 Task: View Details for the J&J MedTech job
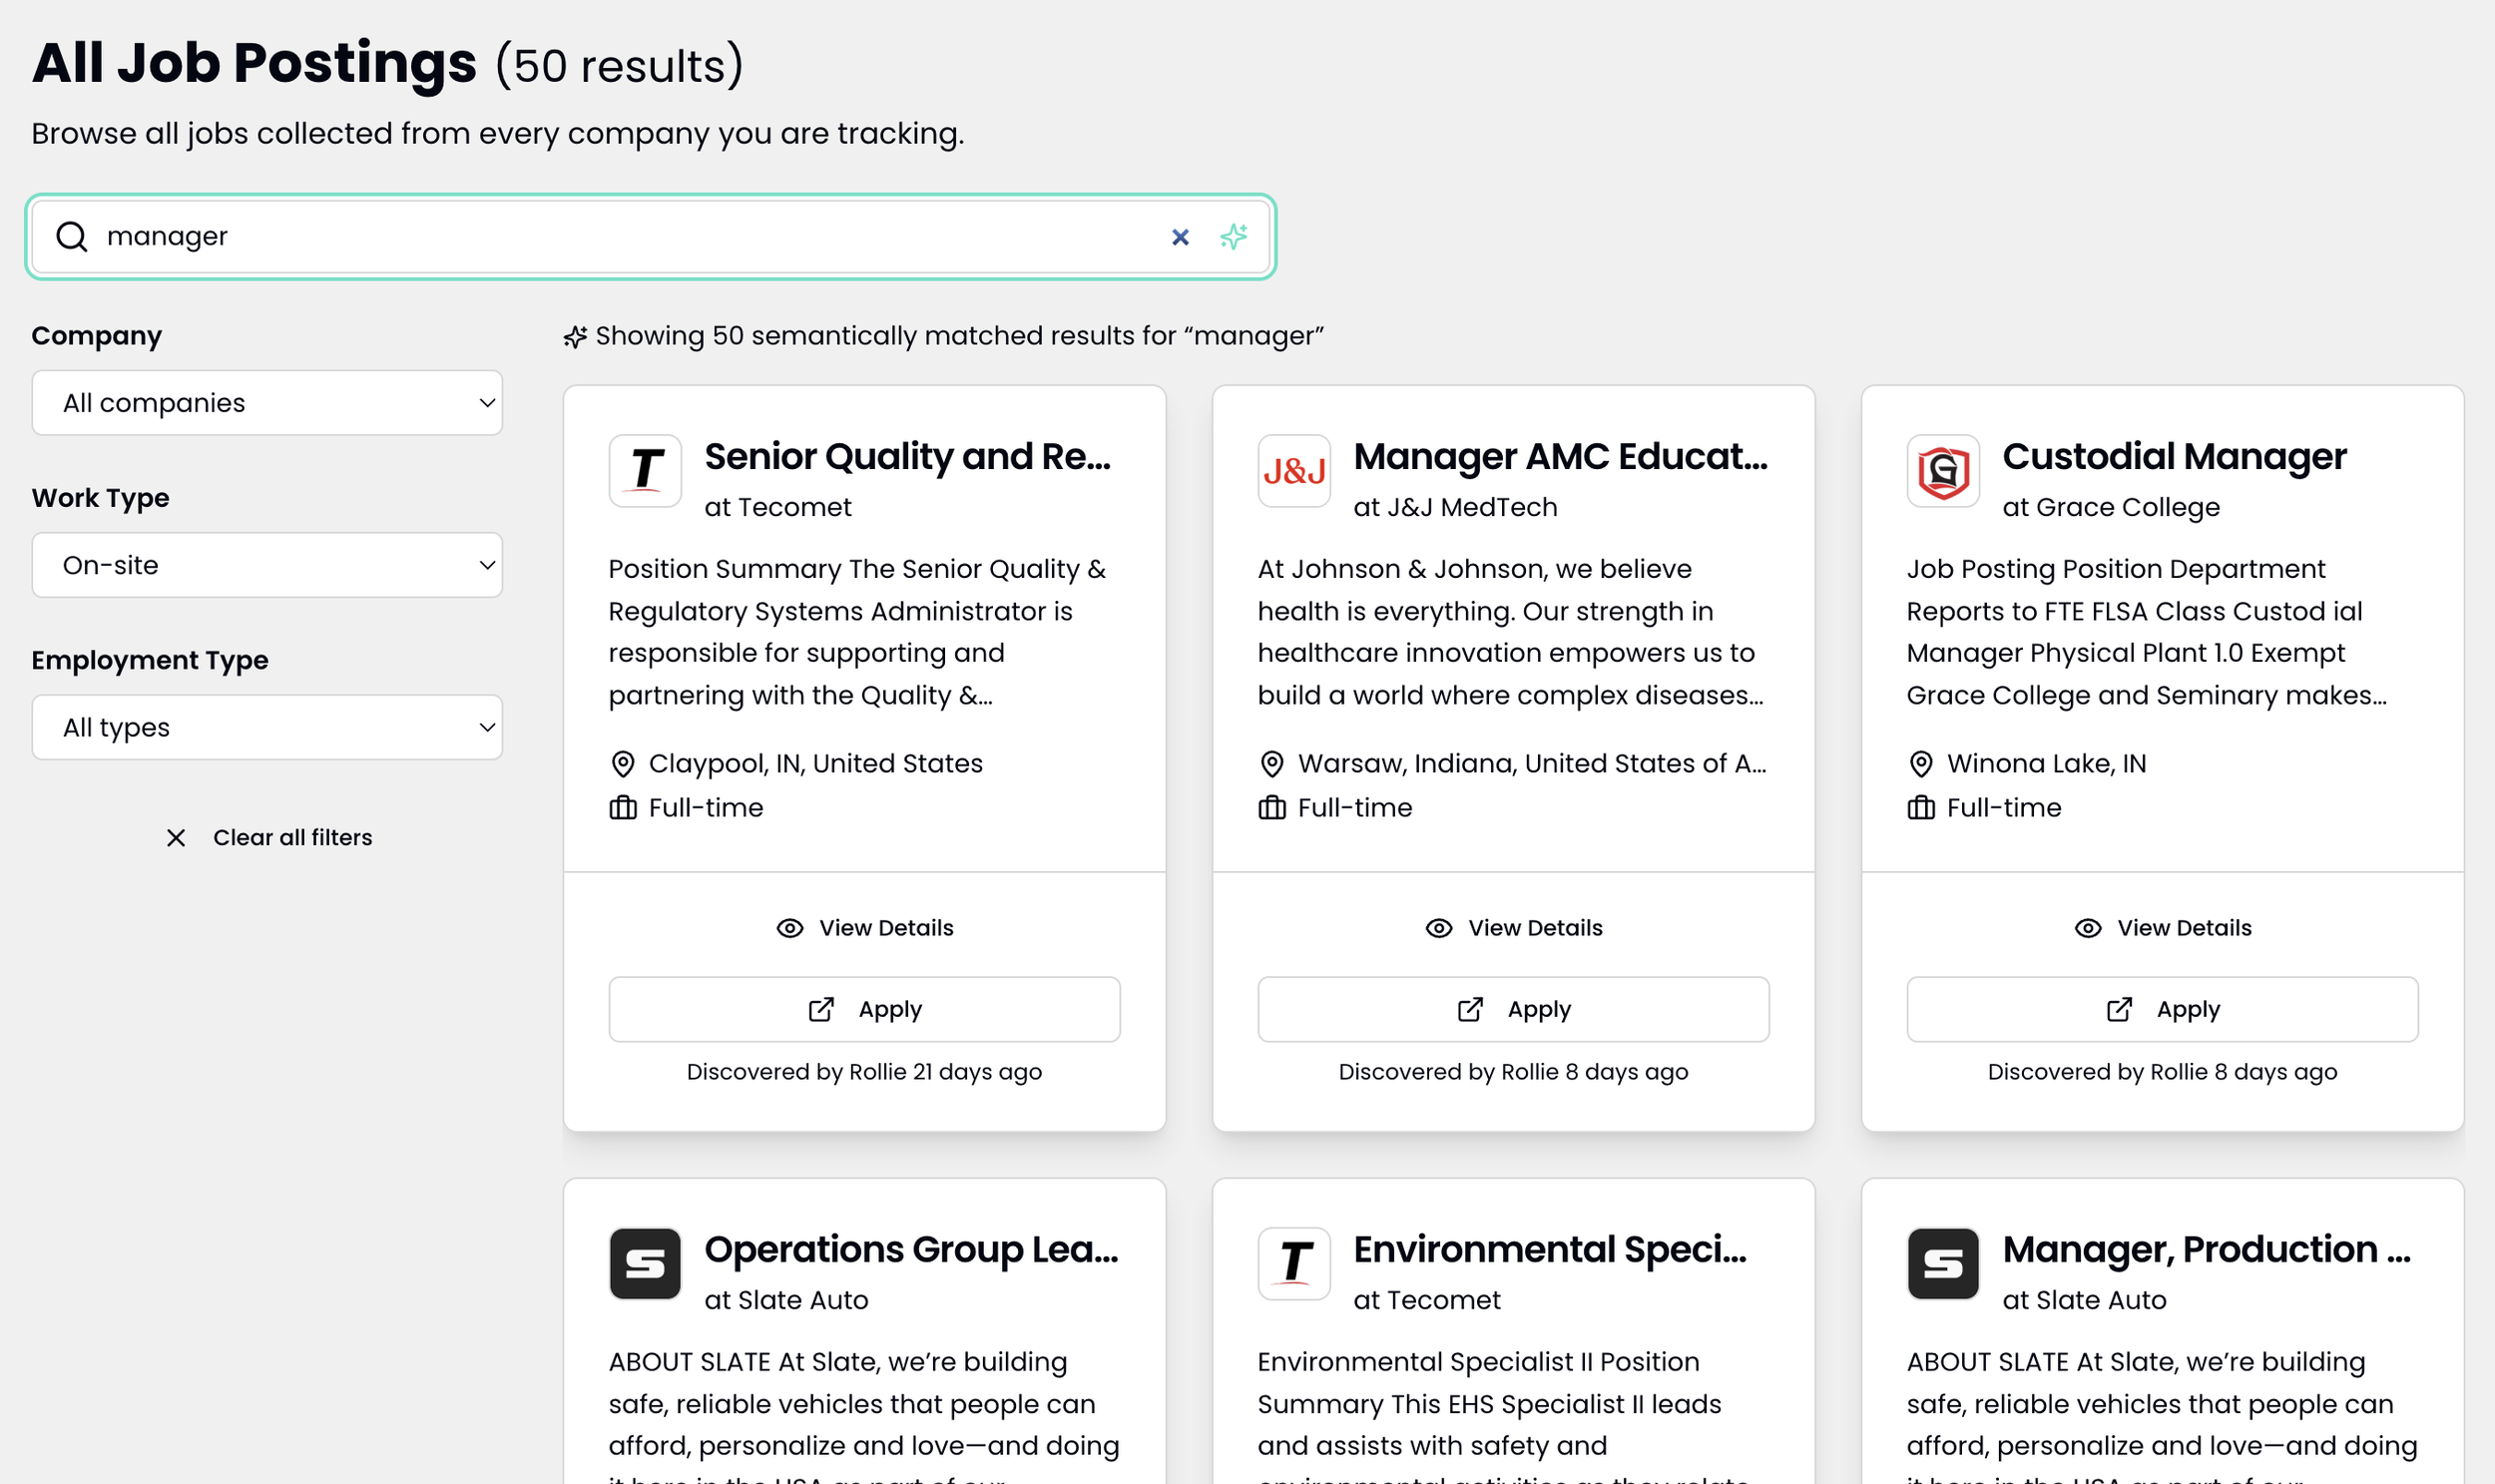1514,928
